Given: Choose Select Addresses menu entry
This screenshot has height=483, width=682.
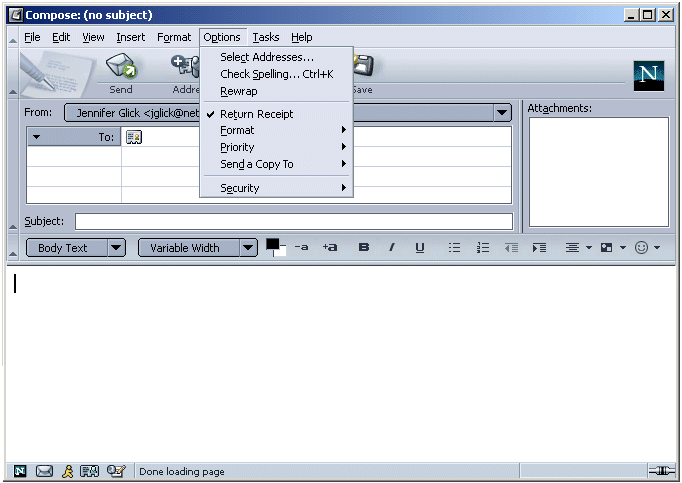Looking at the screenshot, I should pyautogui.click(x=267, y=57).
